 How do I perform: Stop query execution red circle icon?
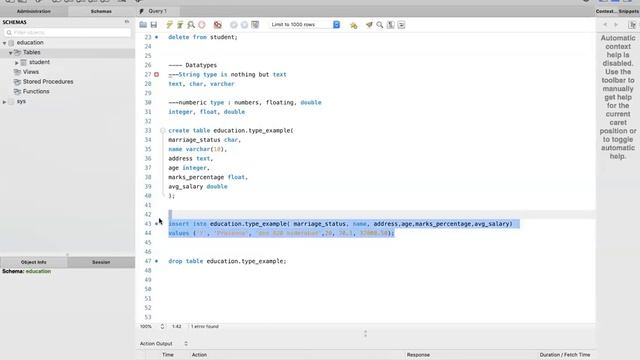[202, 25]
